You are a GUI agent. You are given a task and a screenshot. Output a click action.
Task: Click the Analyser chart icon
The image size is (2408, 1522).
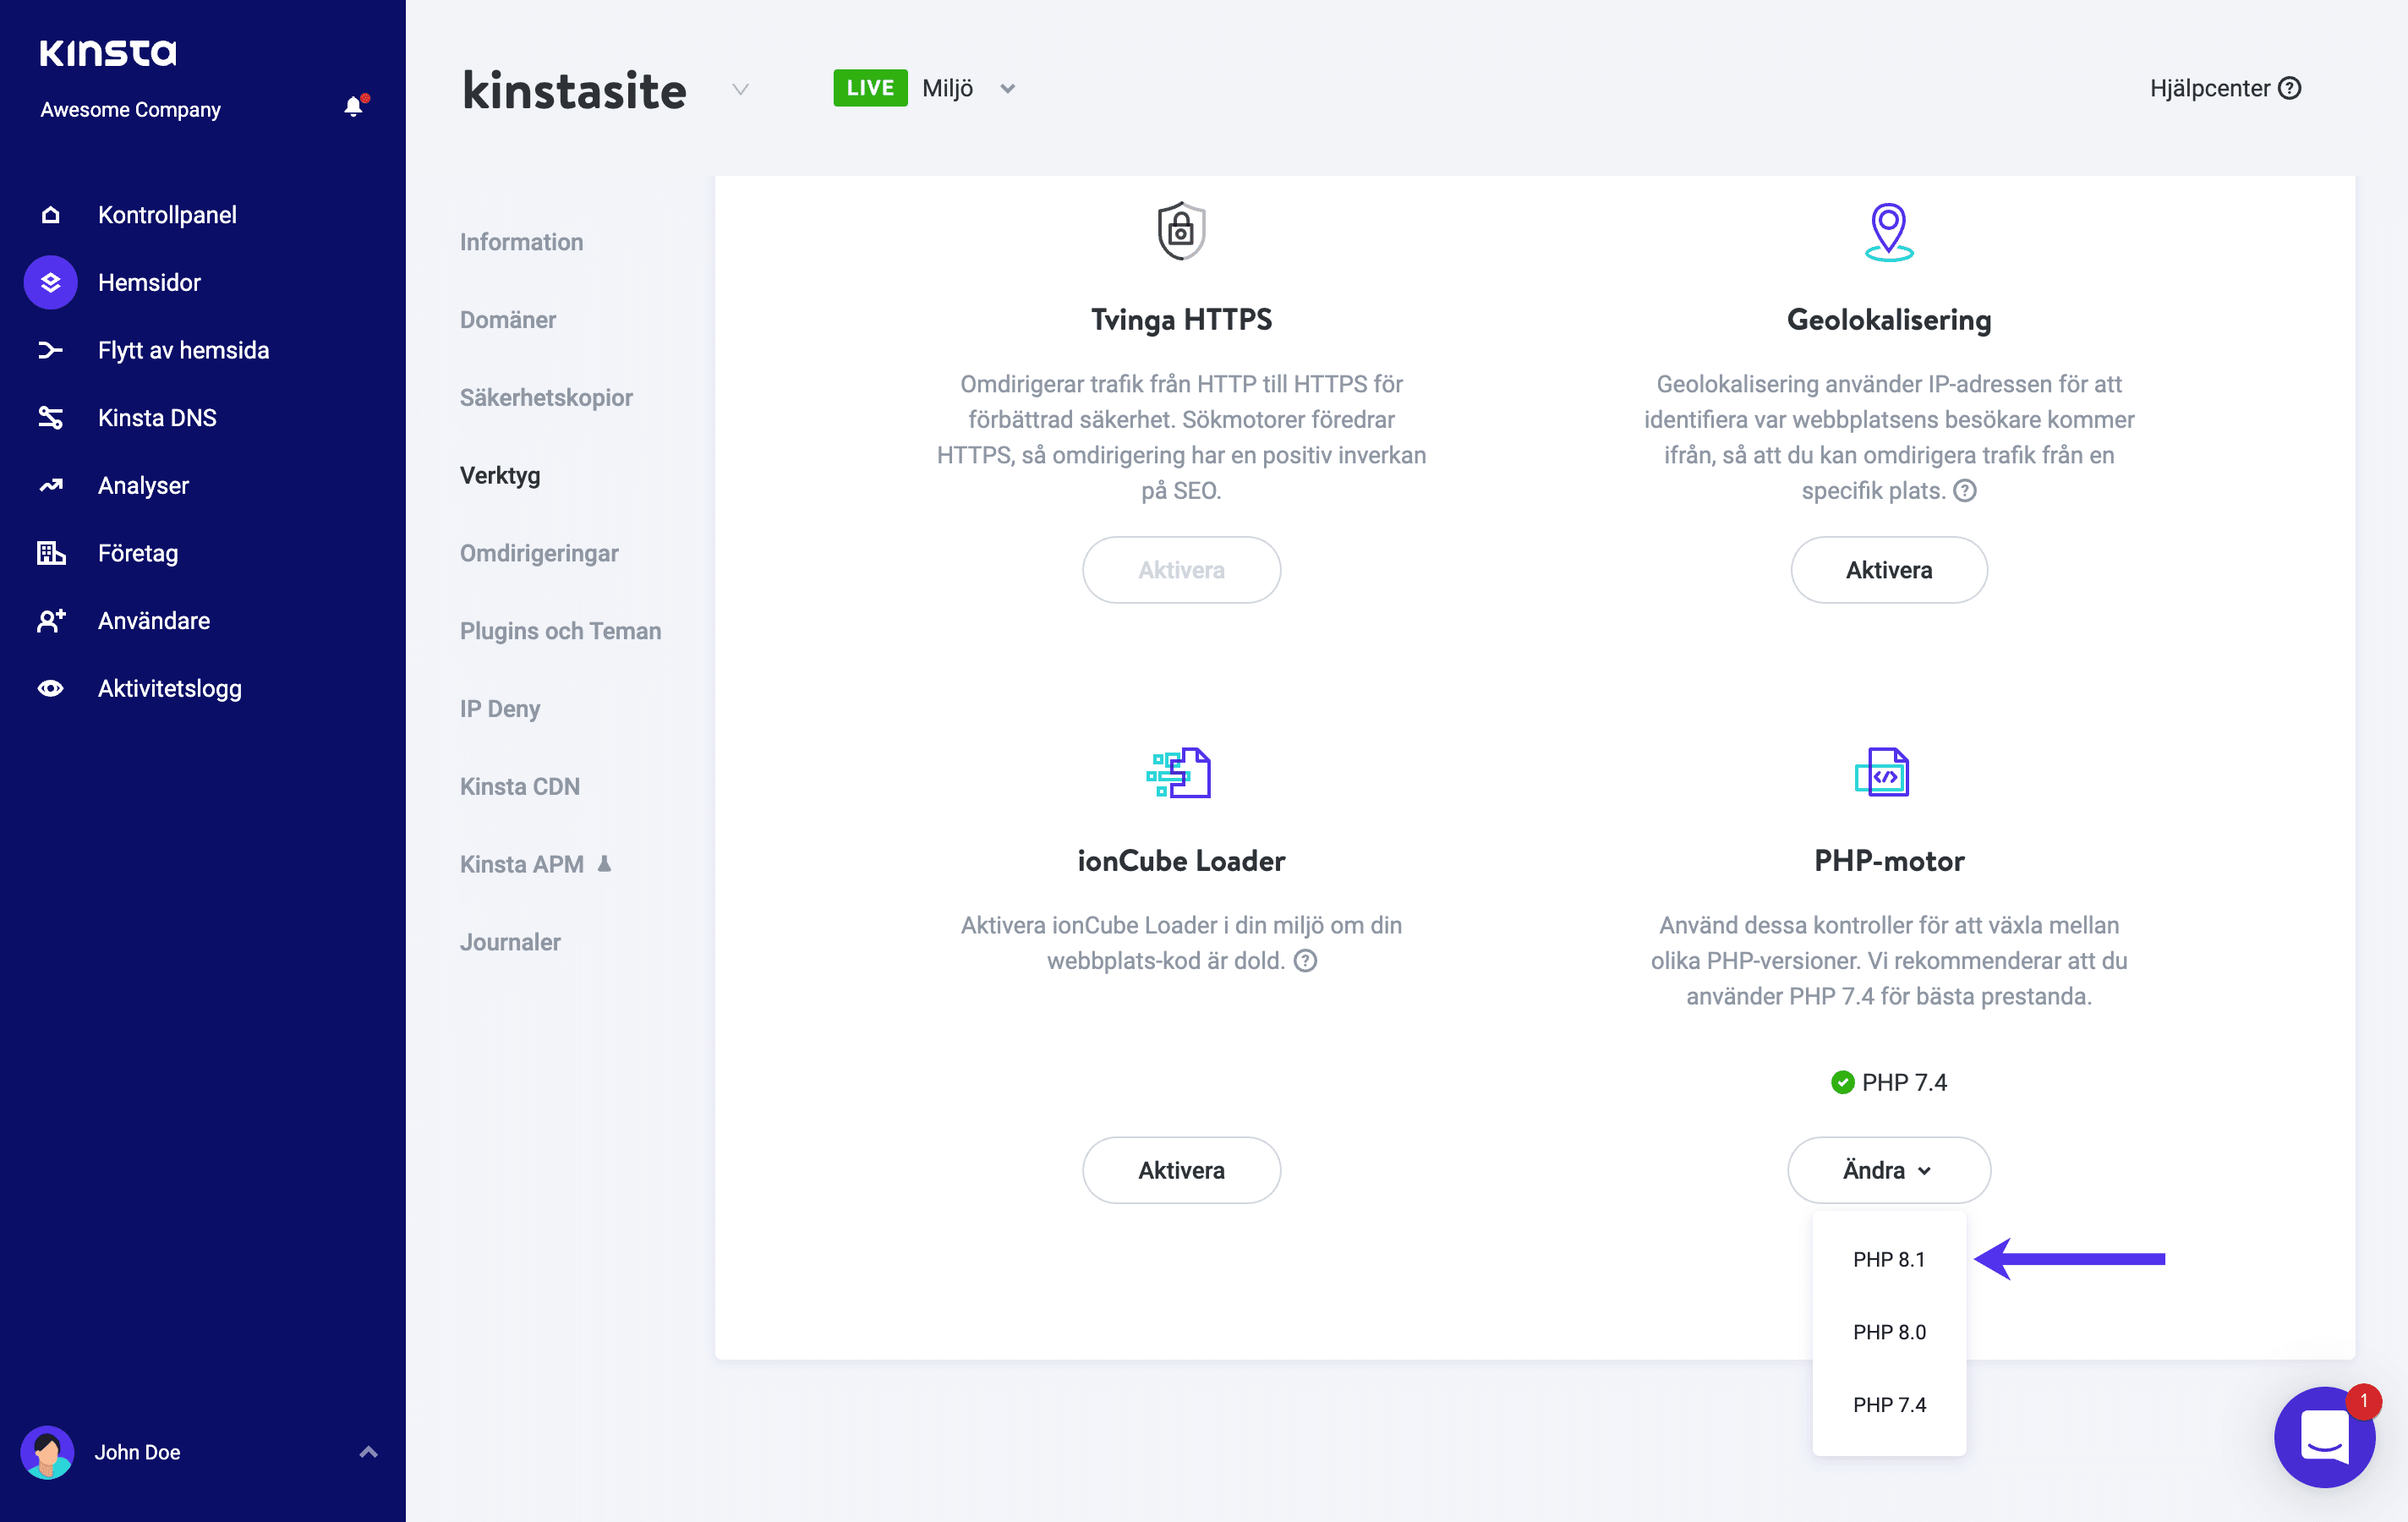click(x=50, y=486)
